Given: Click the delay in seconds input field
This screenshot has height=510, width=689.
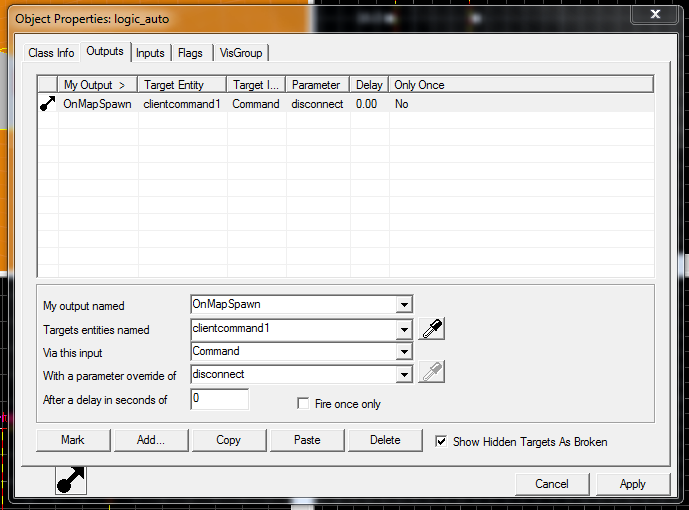Looking at the screenshot, I should pos(219,399).
